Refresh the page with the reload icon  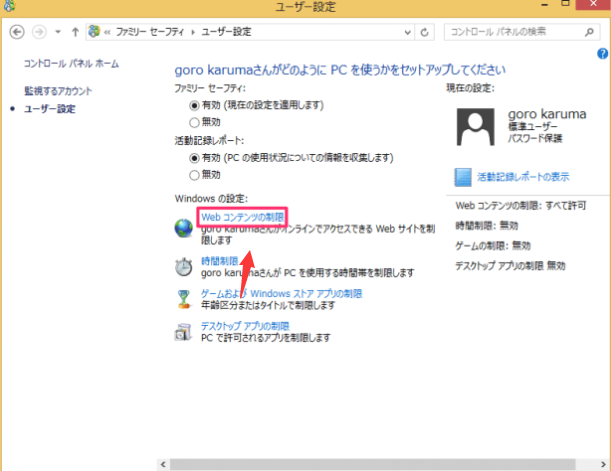point(425,32)
